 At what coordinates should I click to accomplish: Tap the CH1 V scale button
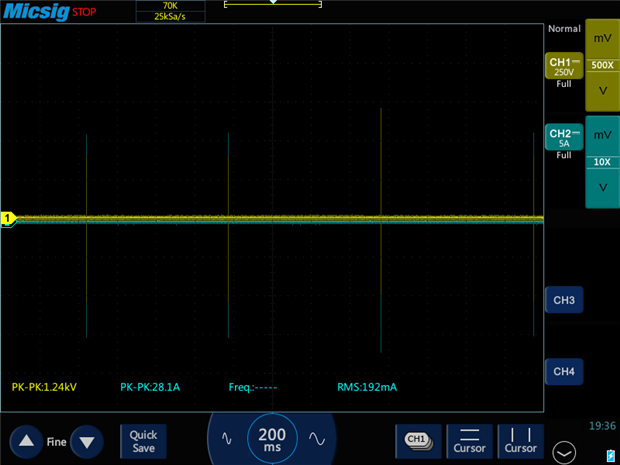602,91
